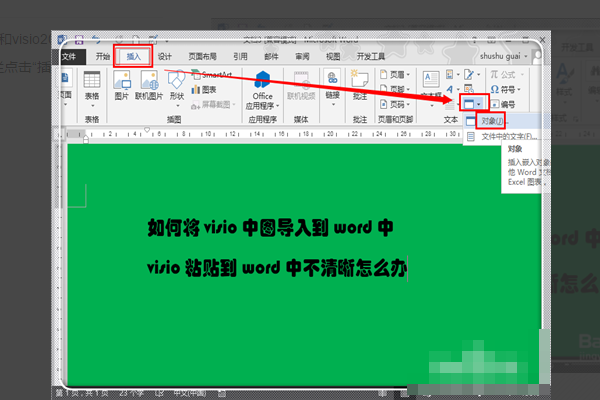Open the 视图 (View) tab

point(333,57)
